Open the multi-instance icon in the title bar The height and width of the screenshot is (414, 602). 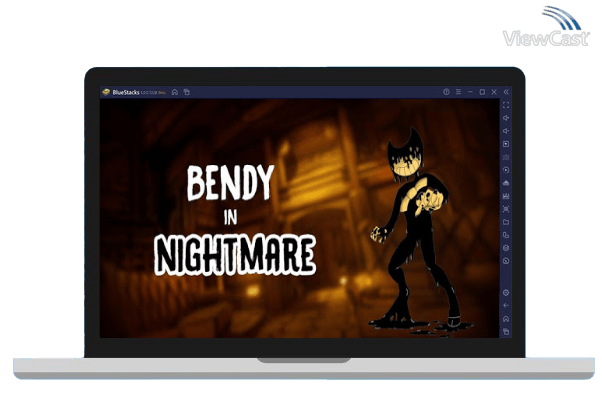tap(187, 92)
